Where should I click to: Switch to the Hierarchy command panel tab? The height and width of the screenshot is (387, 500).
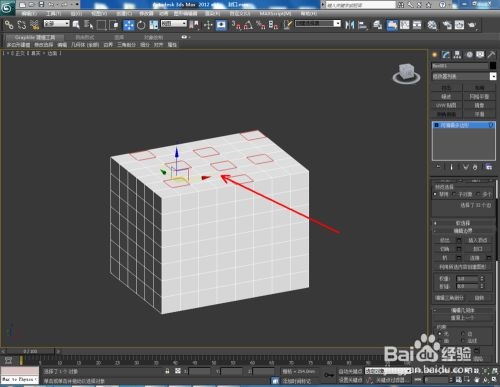[457, 55]
